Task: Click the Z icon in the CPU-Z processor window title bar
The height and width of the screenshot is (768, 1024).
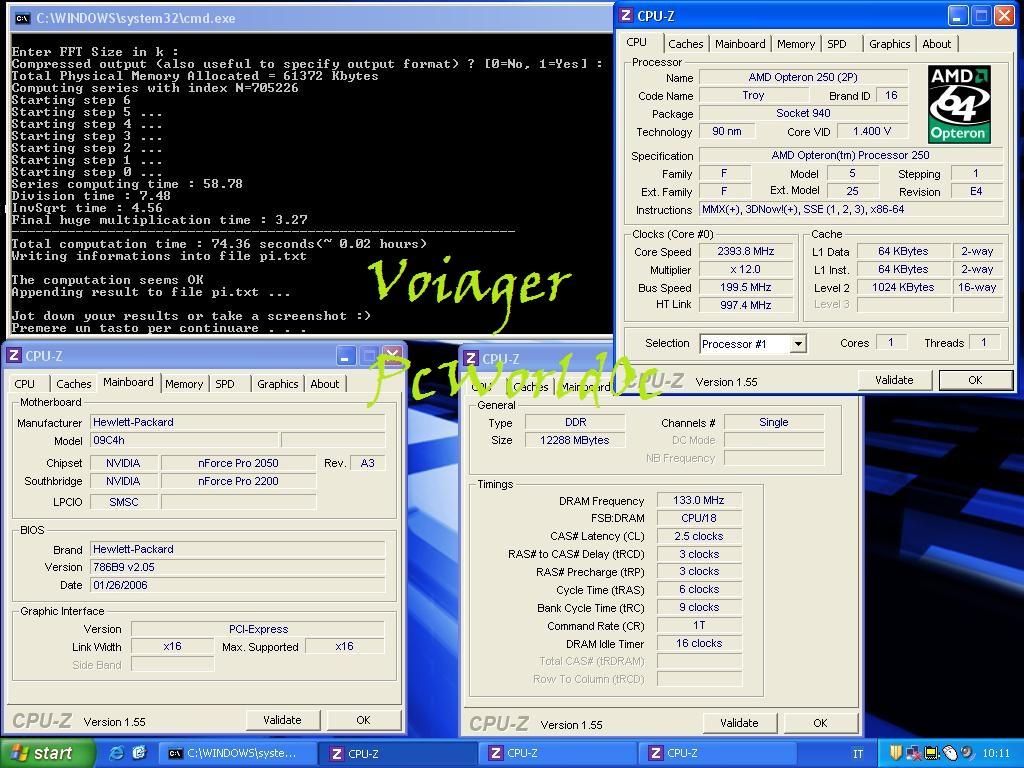Action: [x=626, y=16]
